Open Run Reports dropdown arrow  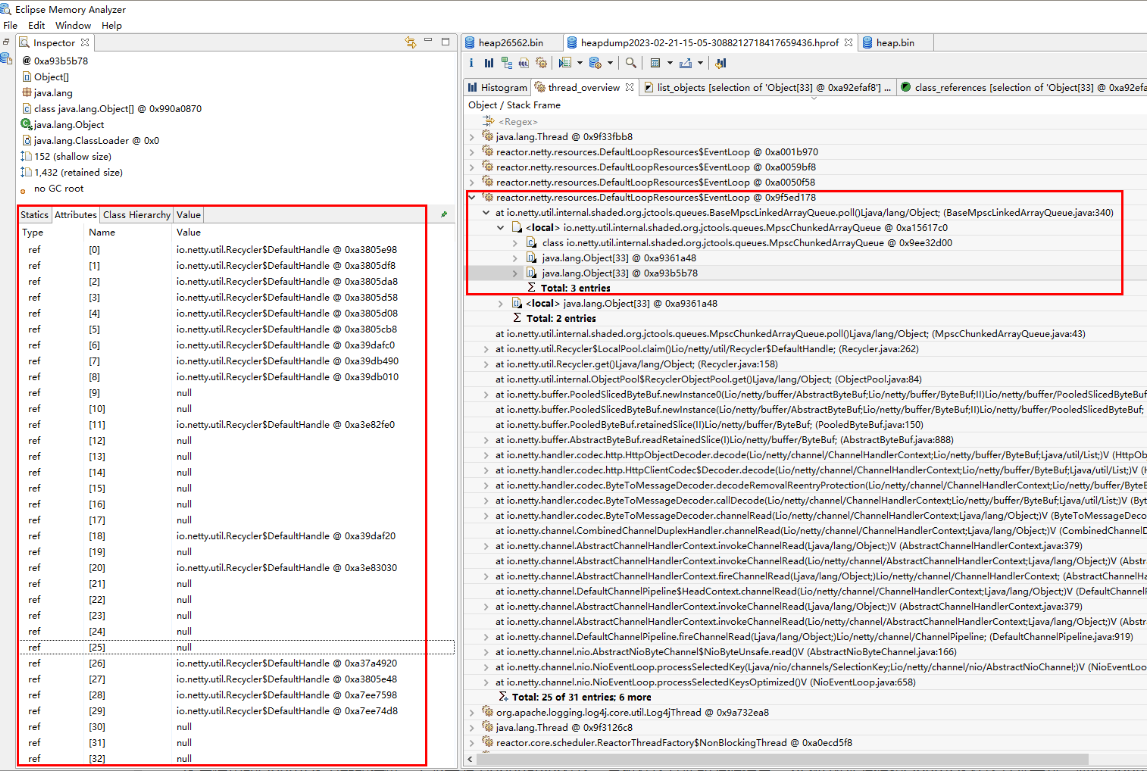point(579,63)
